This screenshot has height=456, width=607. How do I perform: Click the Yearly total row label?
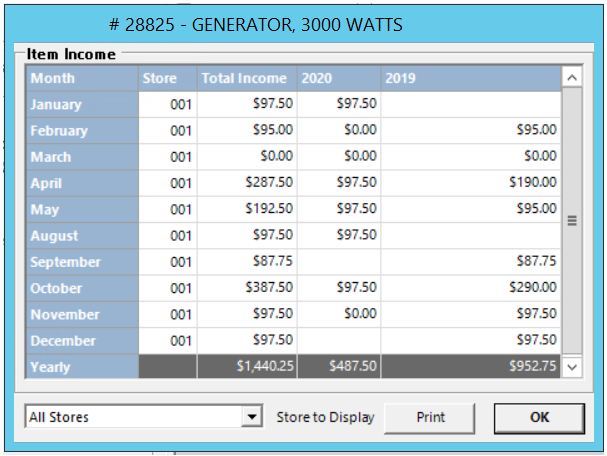tap(82, 367)
